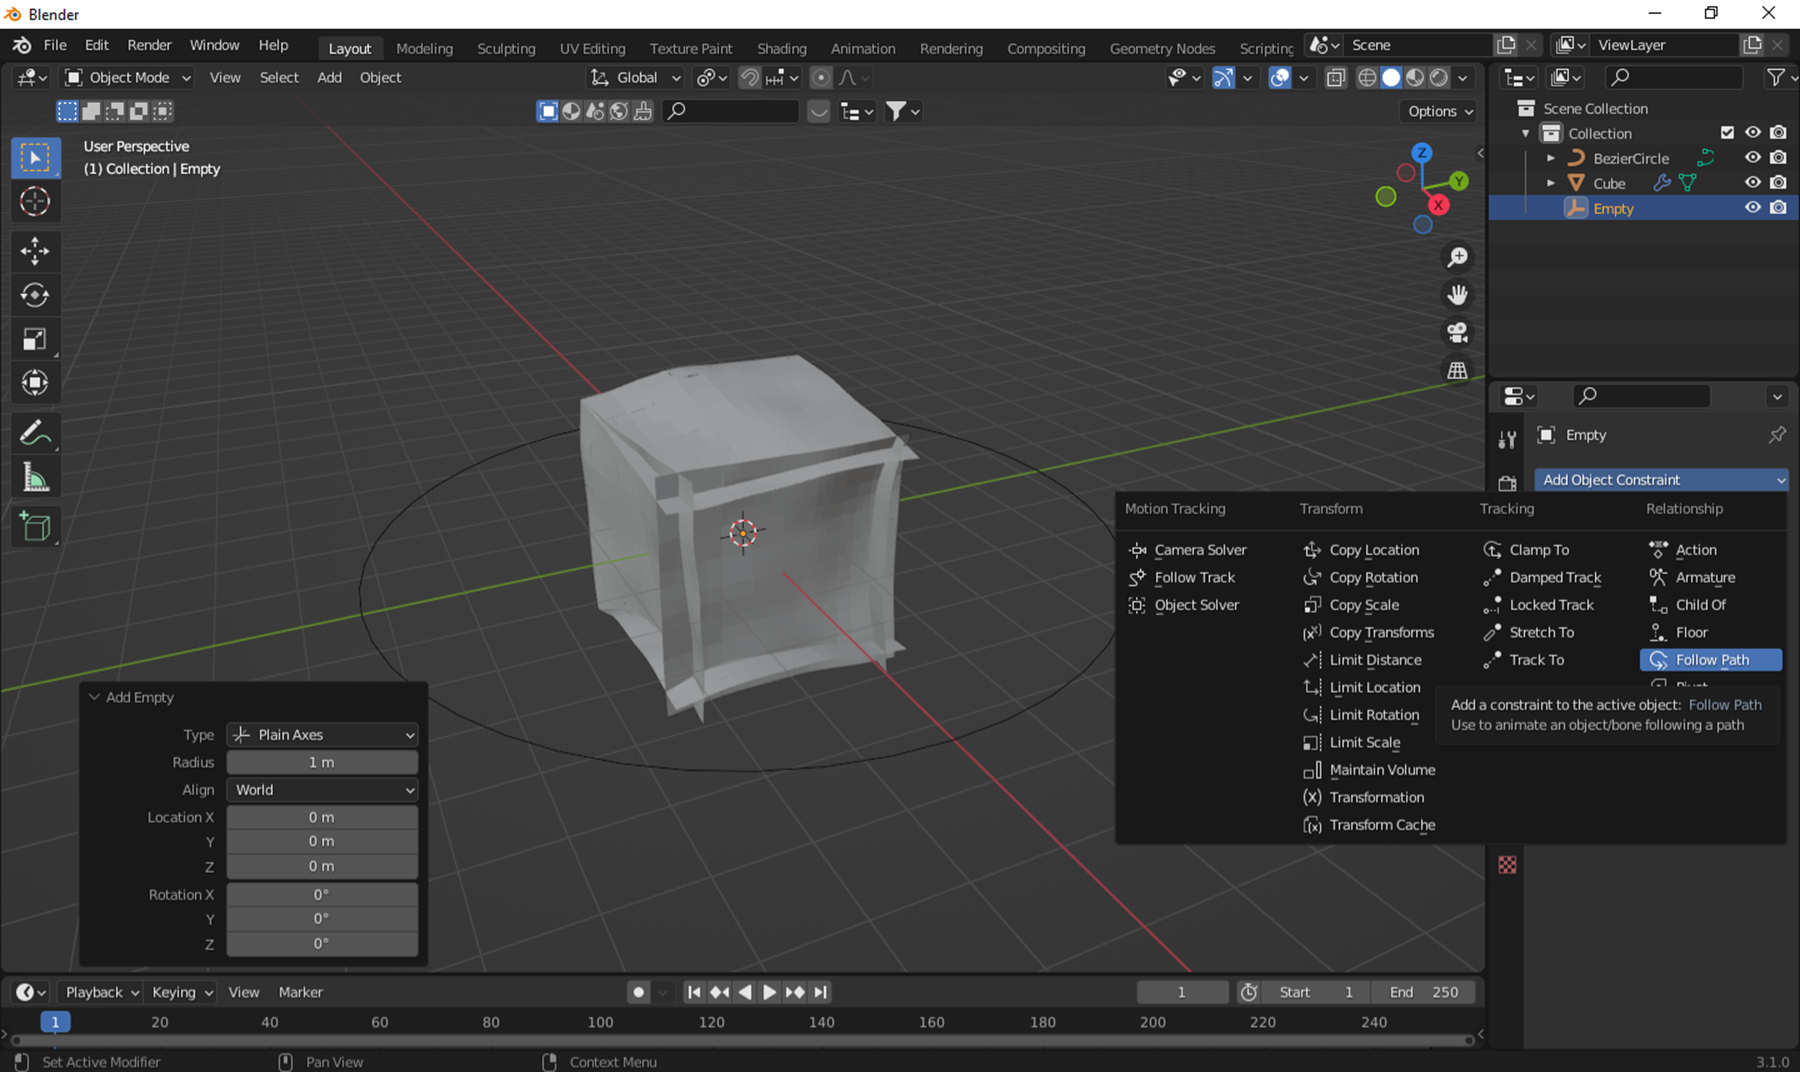Click the zoom magnifier viewport icon
Screen dimensions: 1800x1072
coord(1458,257)
